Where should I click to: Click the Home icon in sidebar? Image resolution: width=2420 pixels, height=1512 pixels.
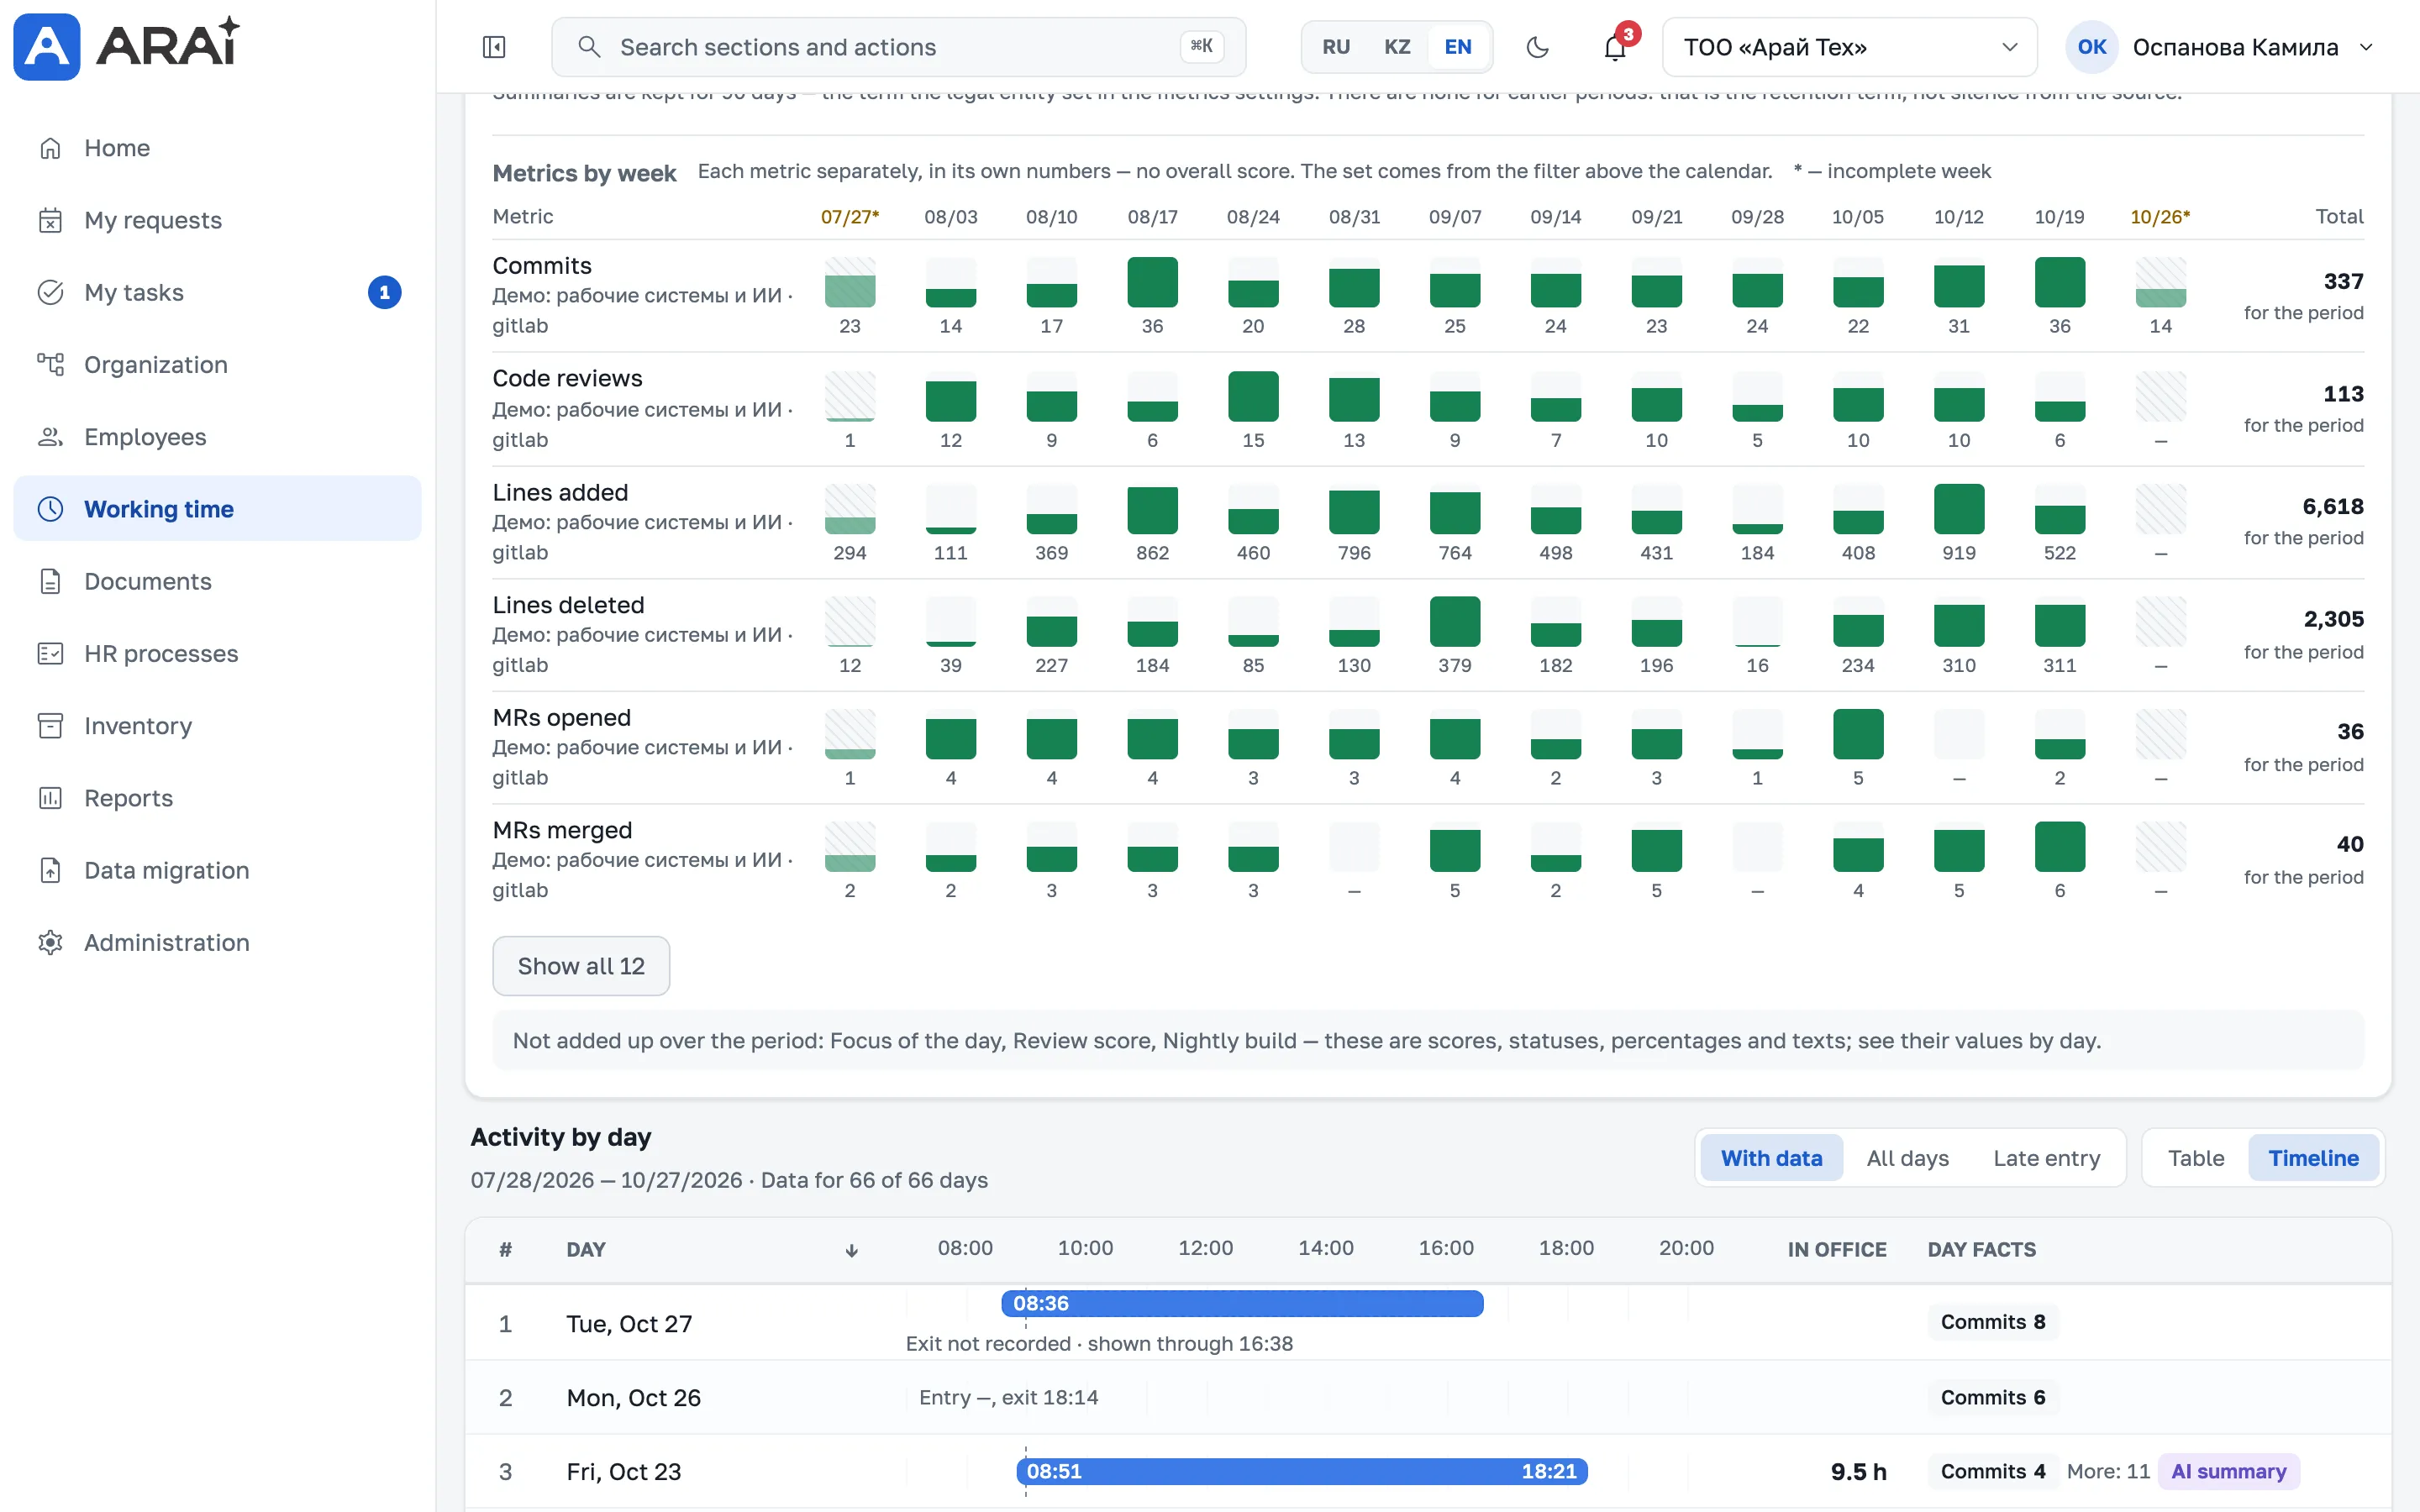point(50,148)
